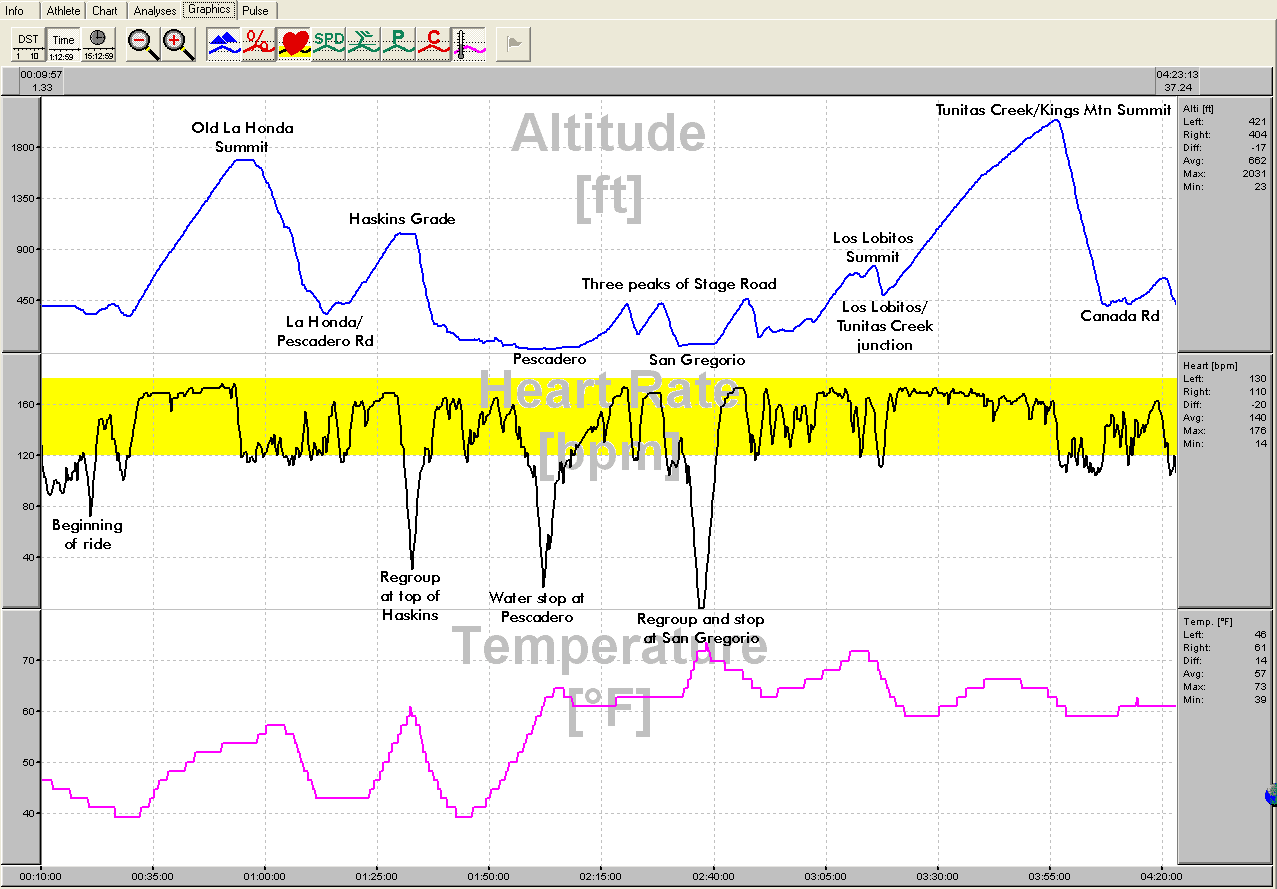The height and width of the screenshot is (889, 1277).
Task: Toggle the gradient percent graph icon
Action: tap(259, 44)
